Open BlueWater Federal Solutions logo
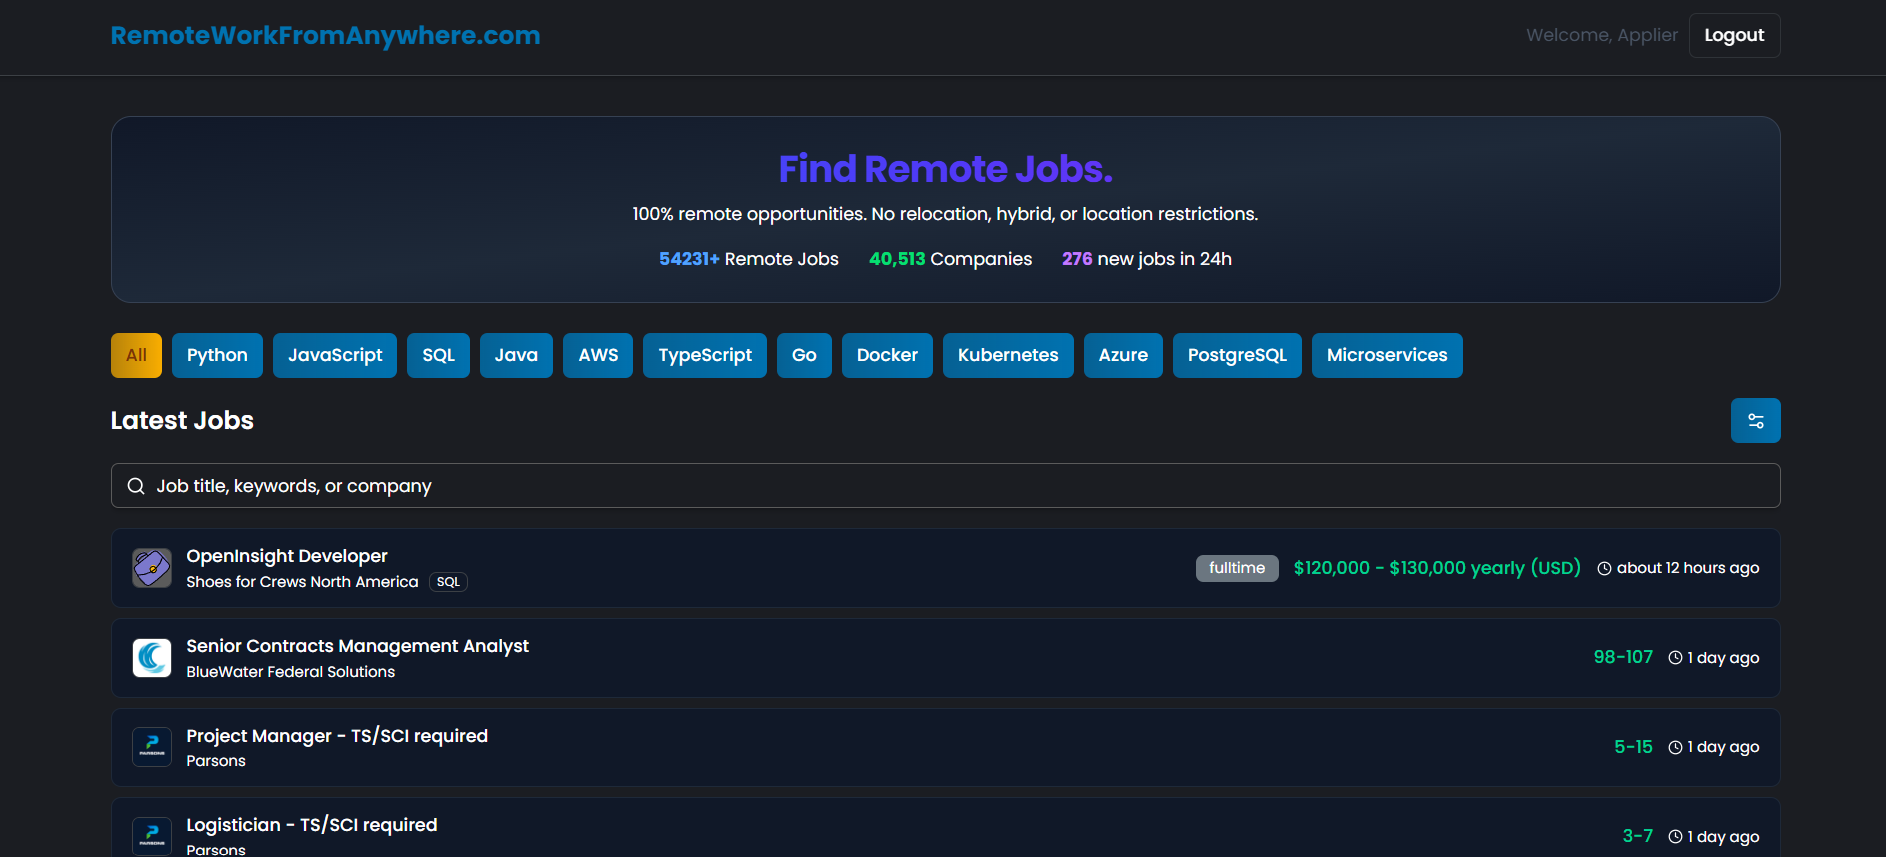The image size is (1886, 857). click(x=152, y=658)
